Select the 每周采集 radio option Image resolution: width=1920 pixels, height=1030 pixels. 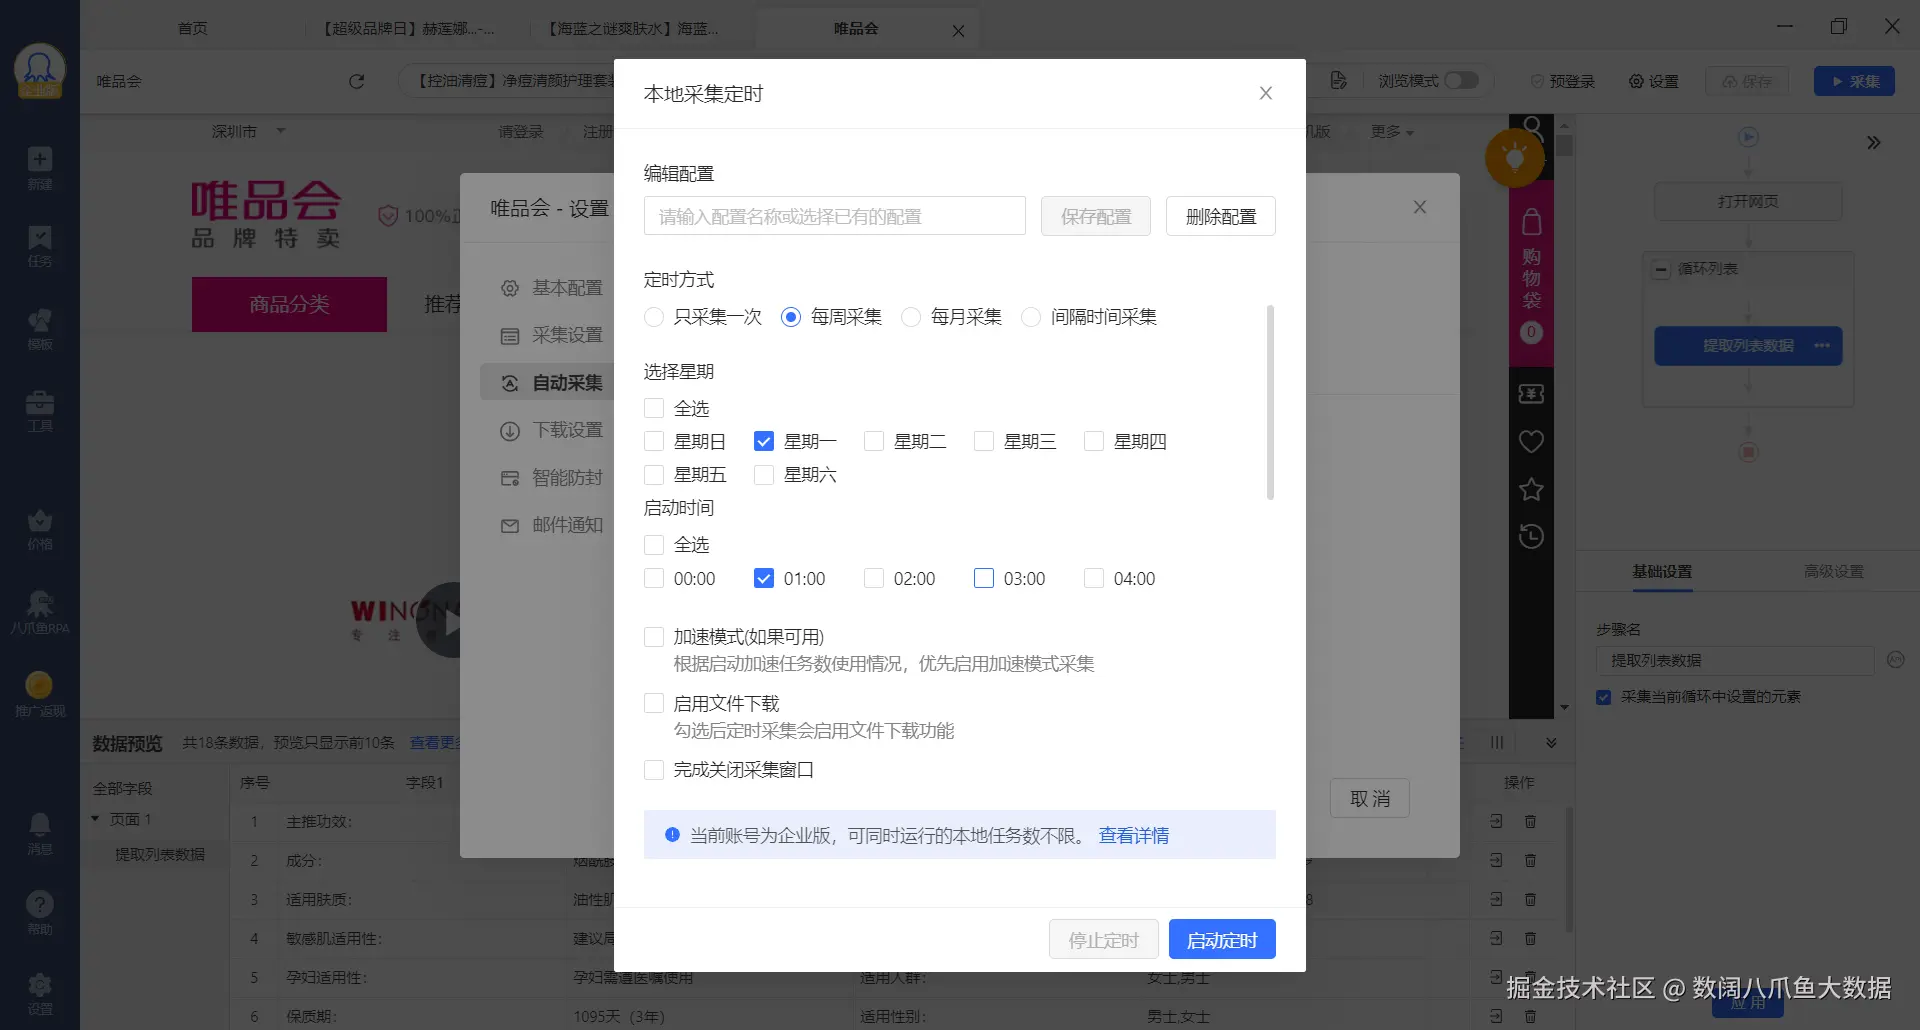pyautogui.click(x=791, y=317)
